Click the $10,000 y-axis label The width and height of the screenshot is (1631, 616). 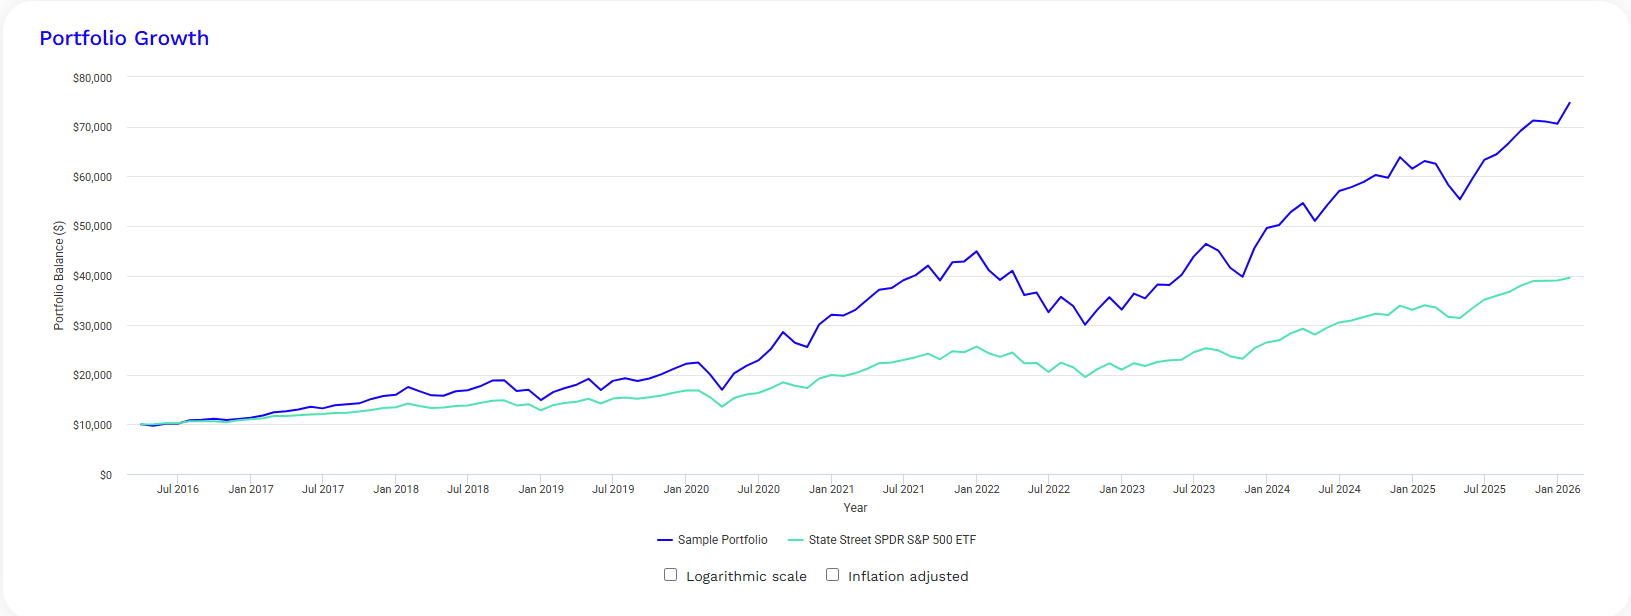(92, 425)
